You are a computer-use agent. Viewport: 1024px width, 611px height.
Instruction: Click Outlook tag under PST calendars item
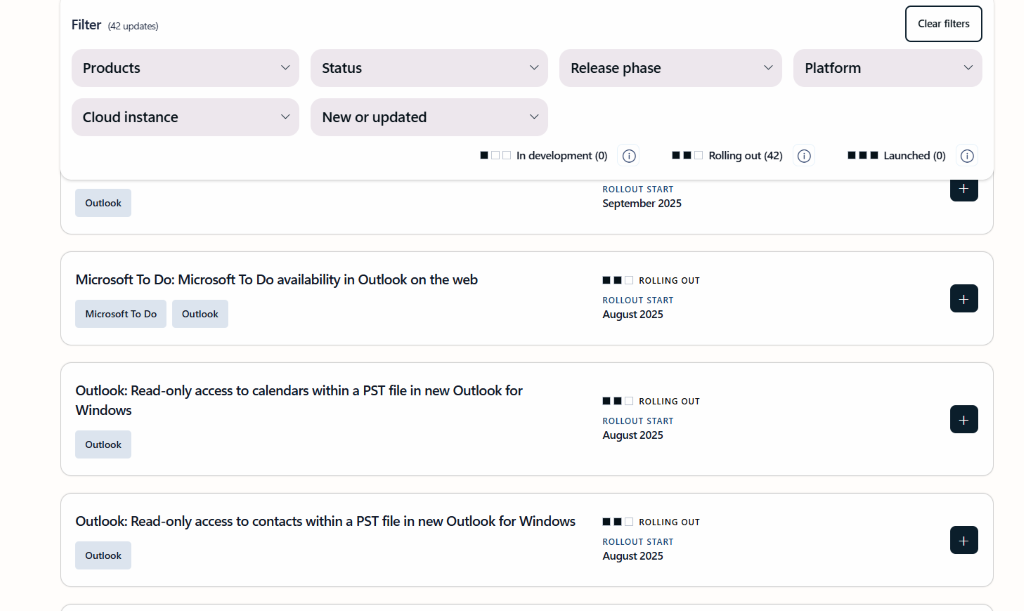point(103,445)
